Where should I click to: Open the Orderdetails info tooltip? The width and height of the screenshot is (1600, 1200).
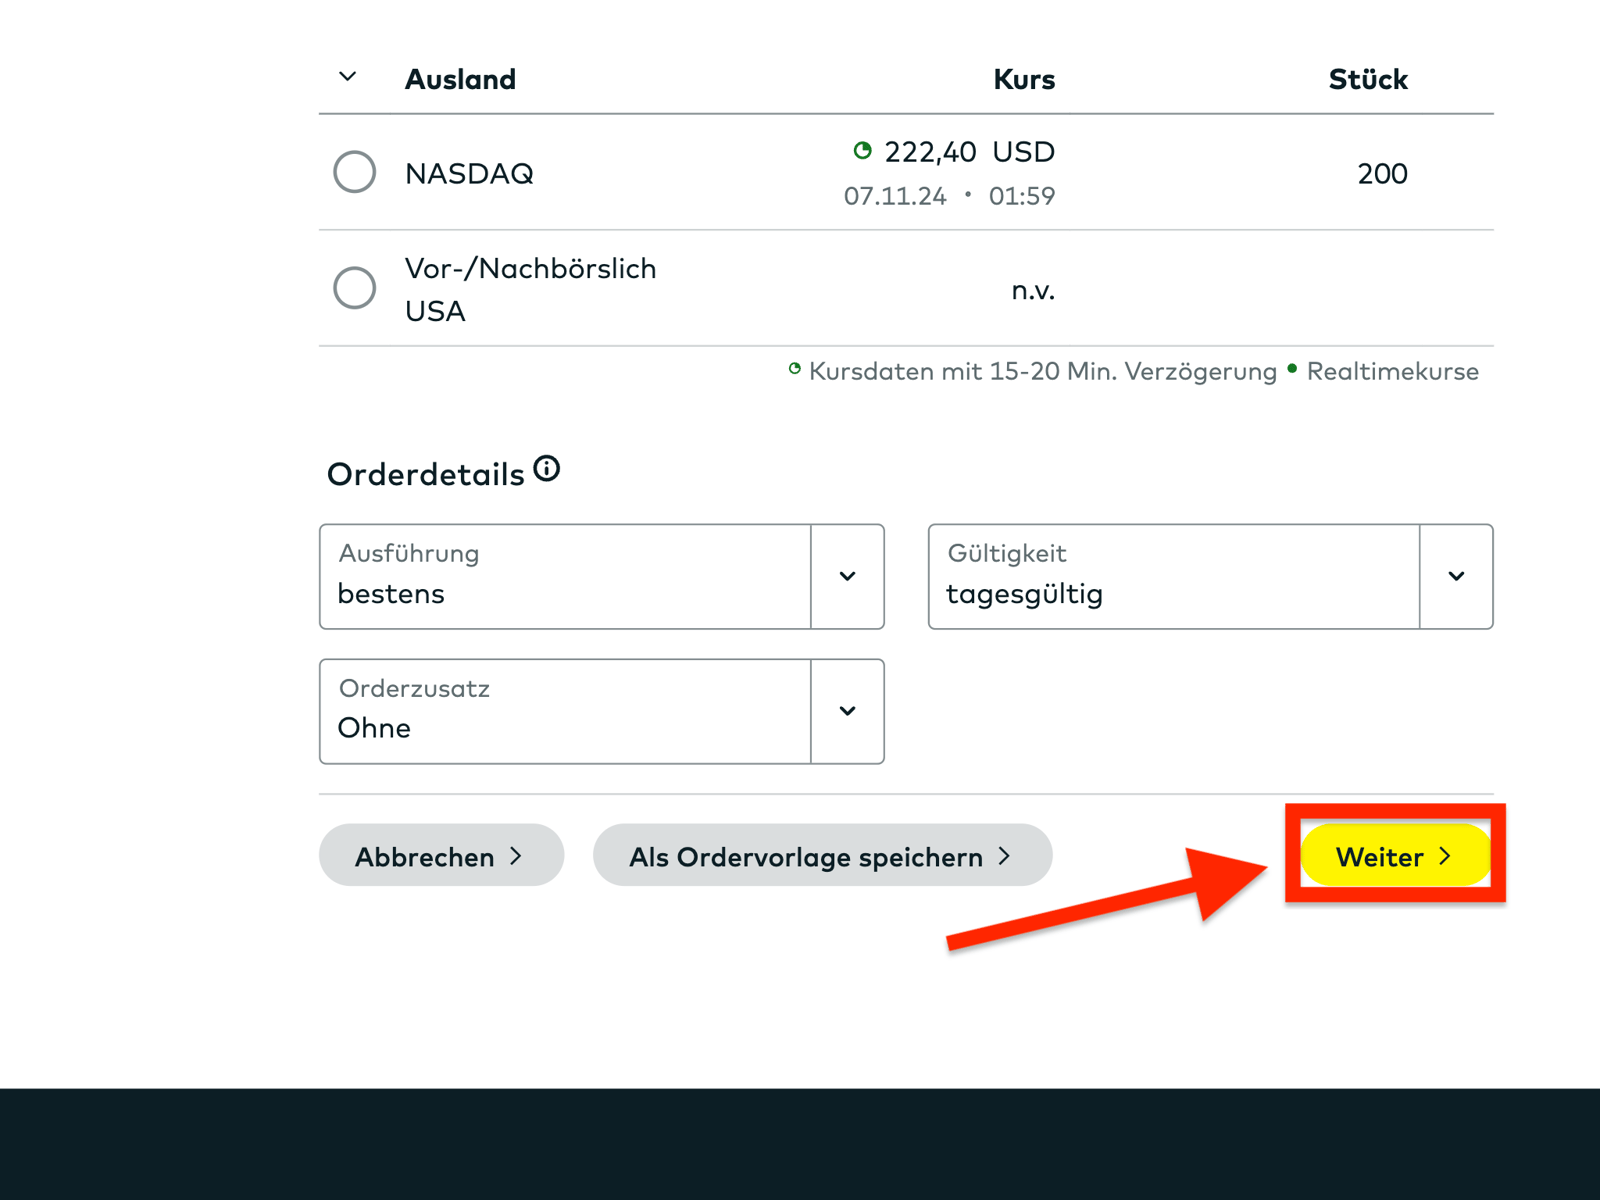click(546, 466)
